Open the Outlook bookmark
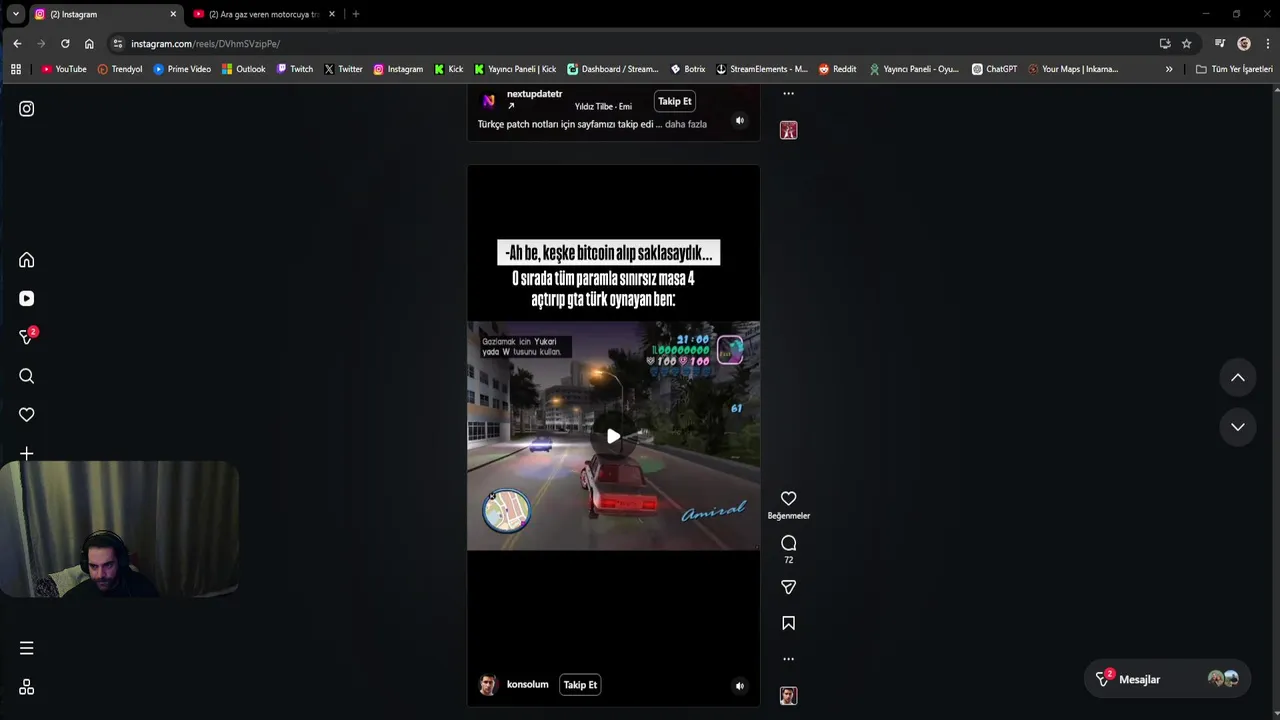 243,69
